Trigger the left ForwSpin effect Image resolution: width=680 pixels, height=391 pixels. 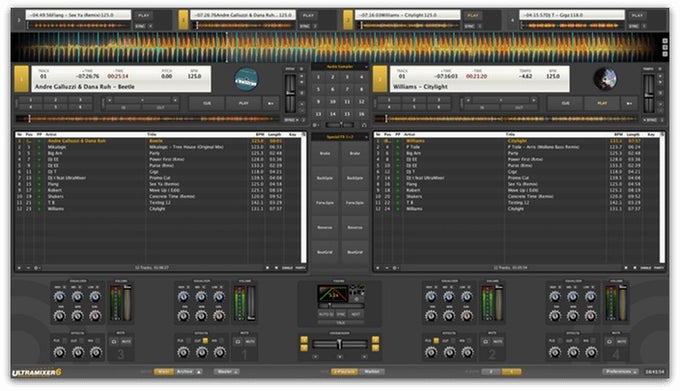pos(325,203)
